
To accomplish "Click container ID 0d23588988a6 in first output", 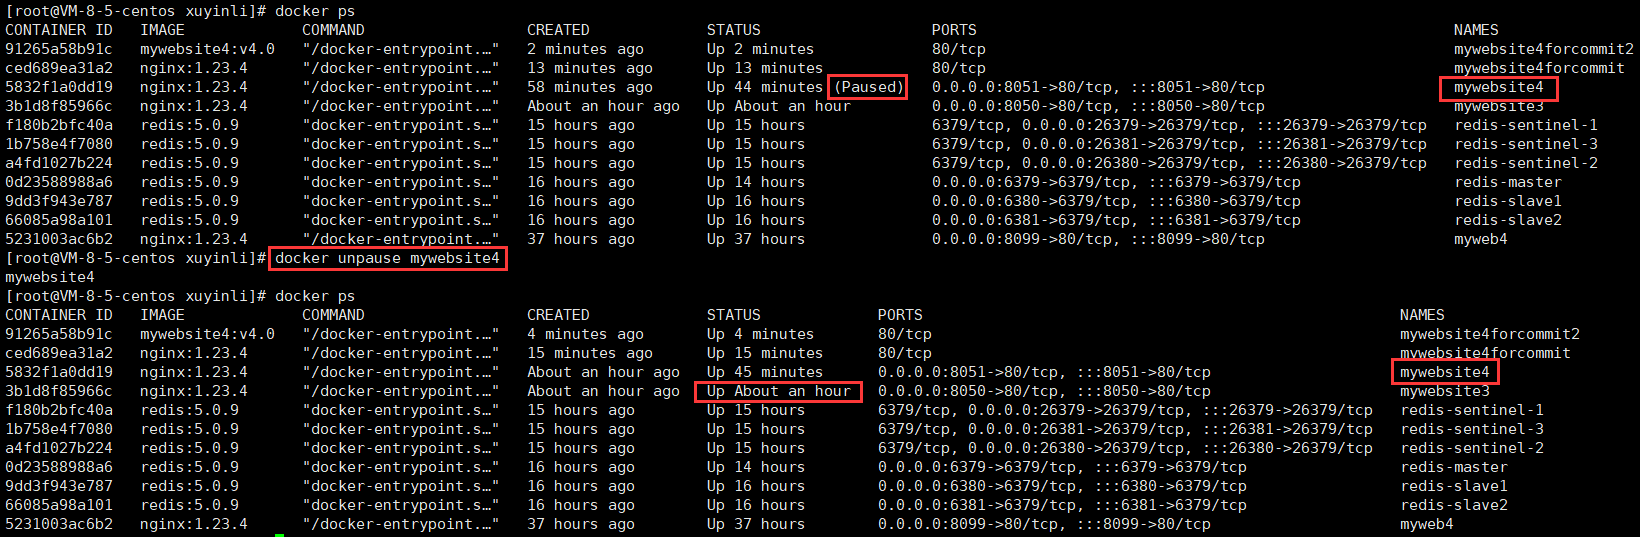I will pyautogui.click(x=59, y=182).
